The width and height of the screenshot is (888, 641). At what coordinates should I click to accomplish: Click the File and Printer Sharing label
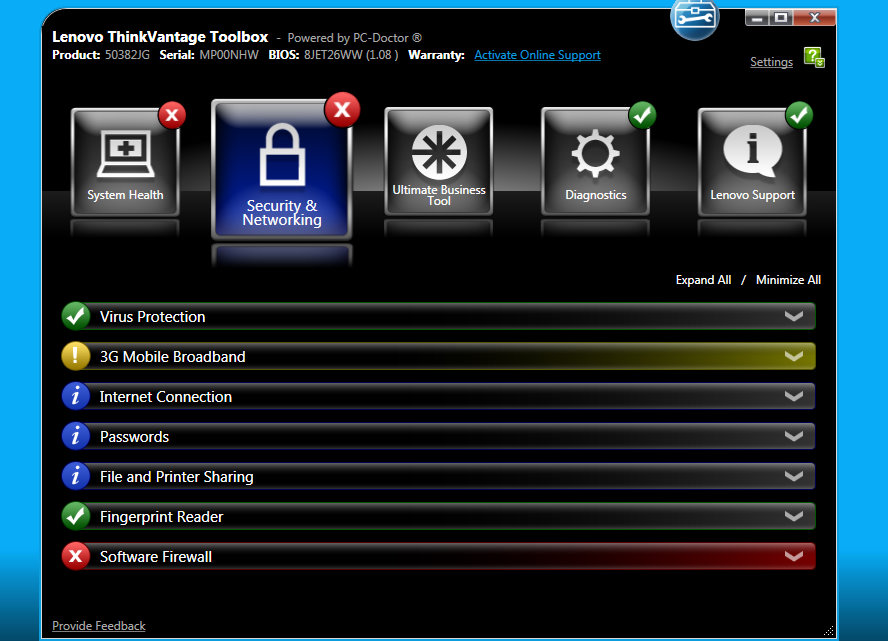tap(177, 477)
